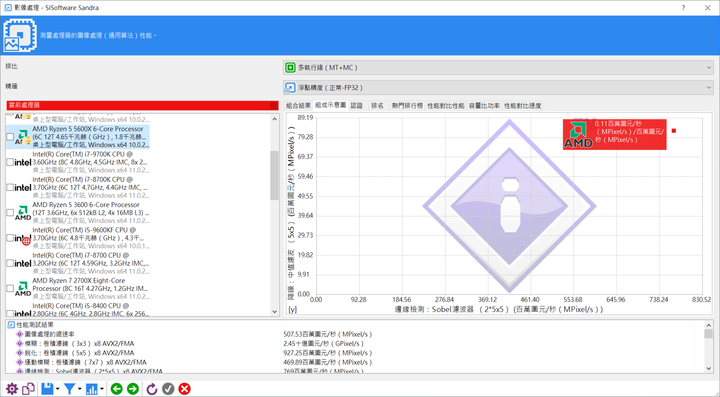Switch to the 容量比功率 tab

(484, 106)
